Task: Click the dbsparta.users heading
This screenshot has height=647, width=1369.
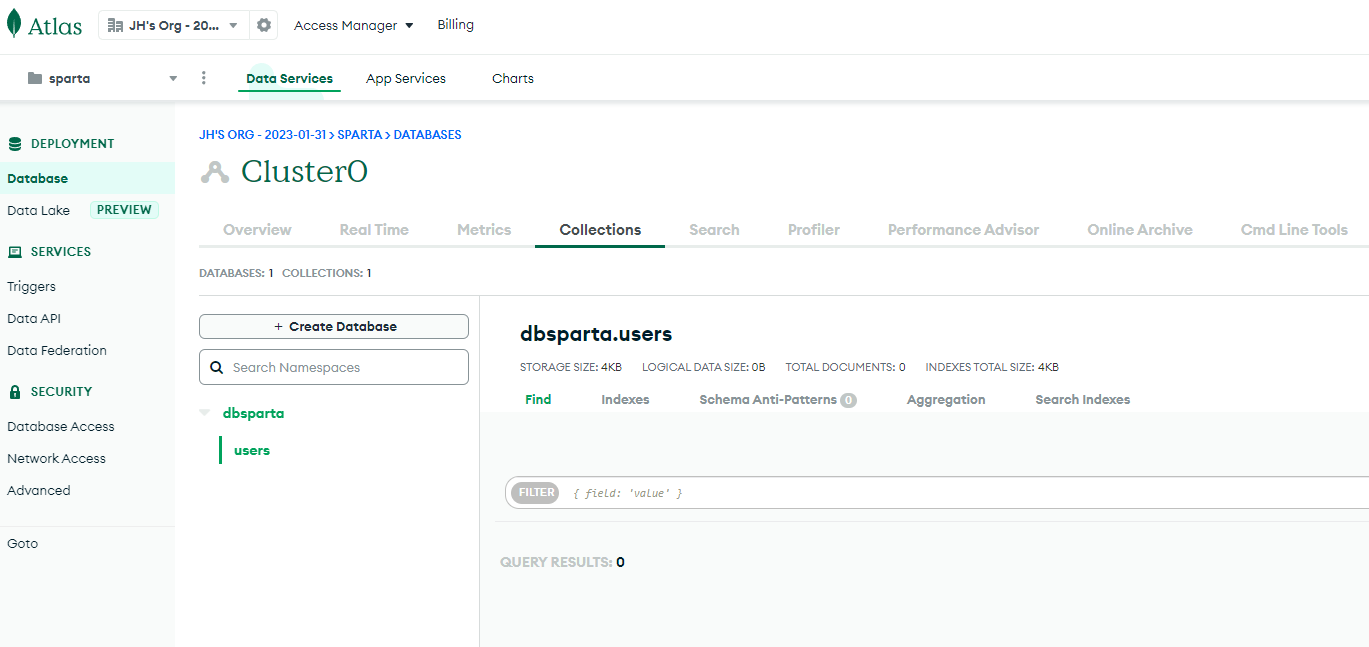Action: [596, 334]
